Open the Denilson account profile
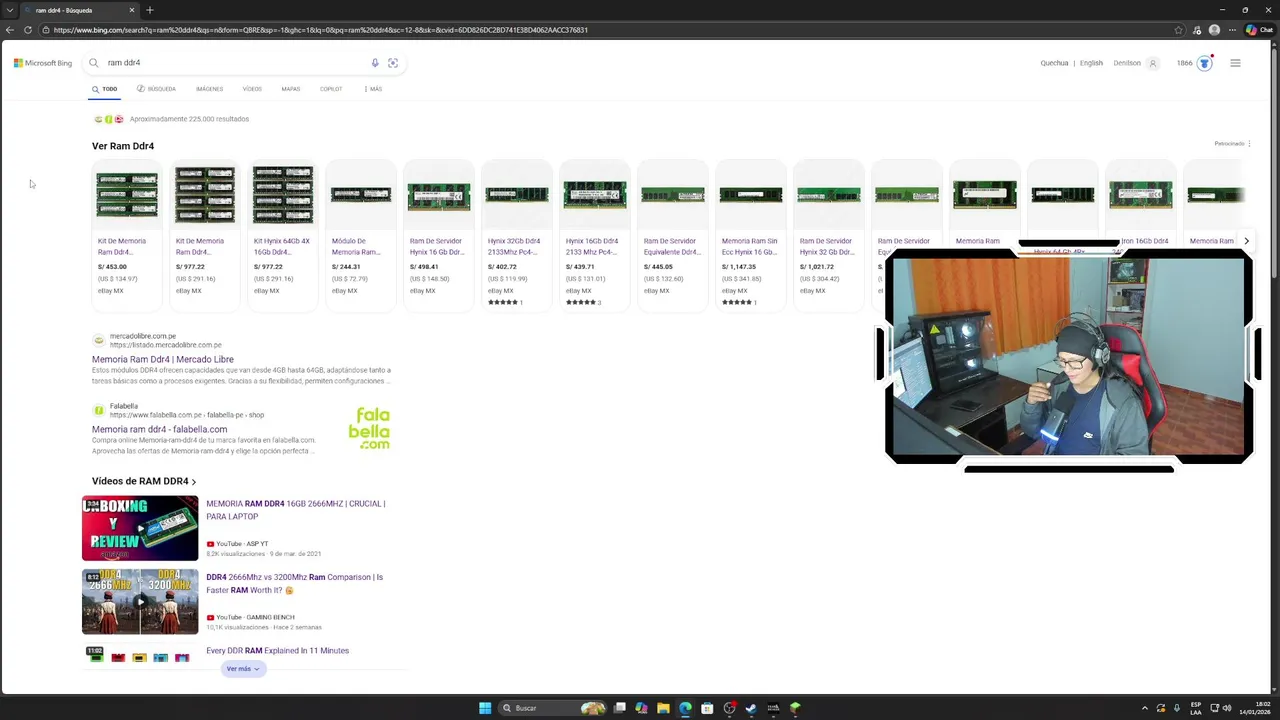Screen dimensions: 1280x720 [1135, 63]
